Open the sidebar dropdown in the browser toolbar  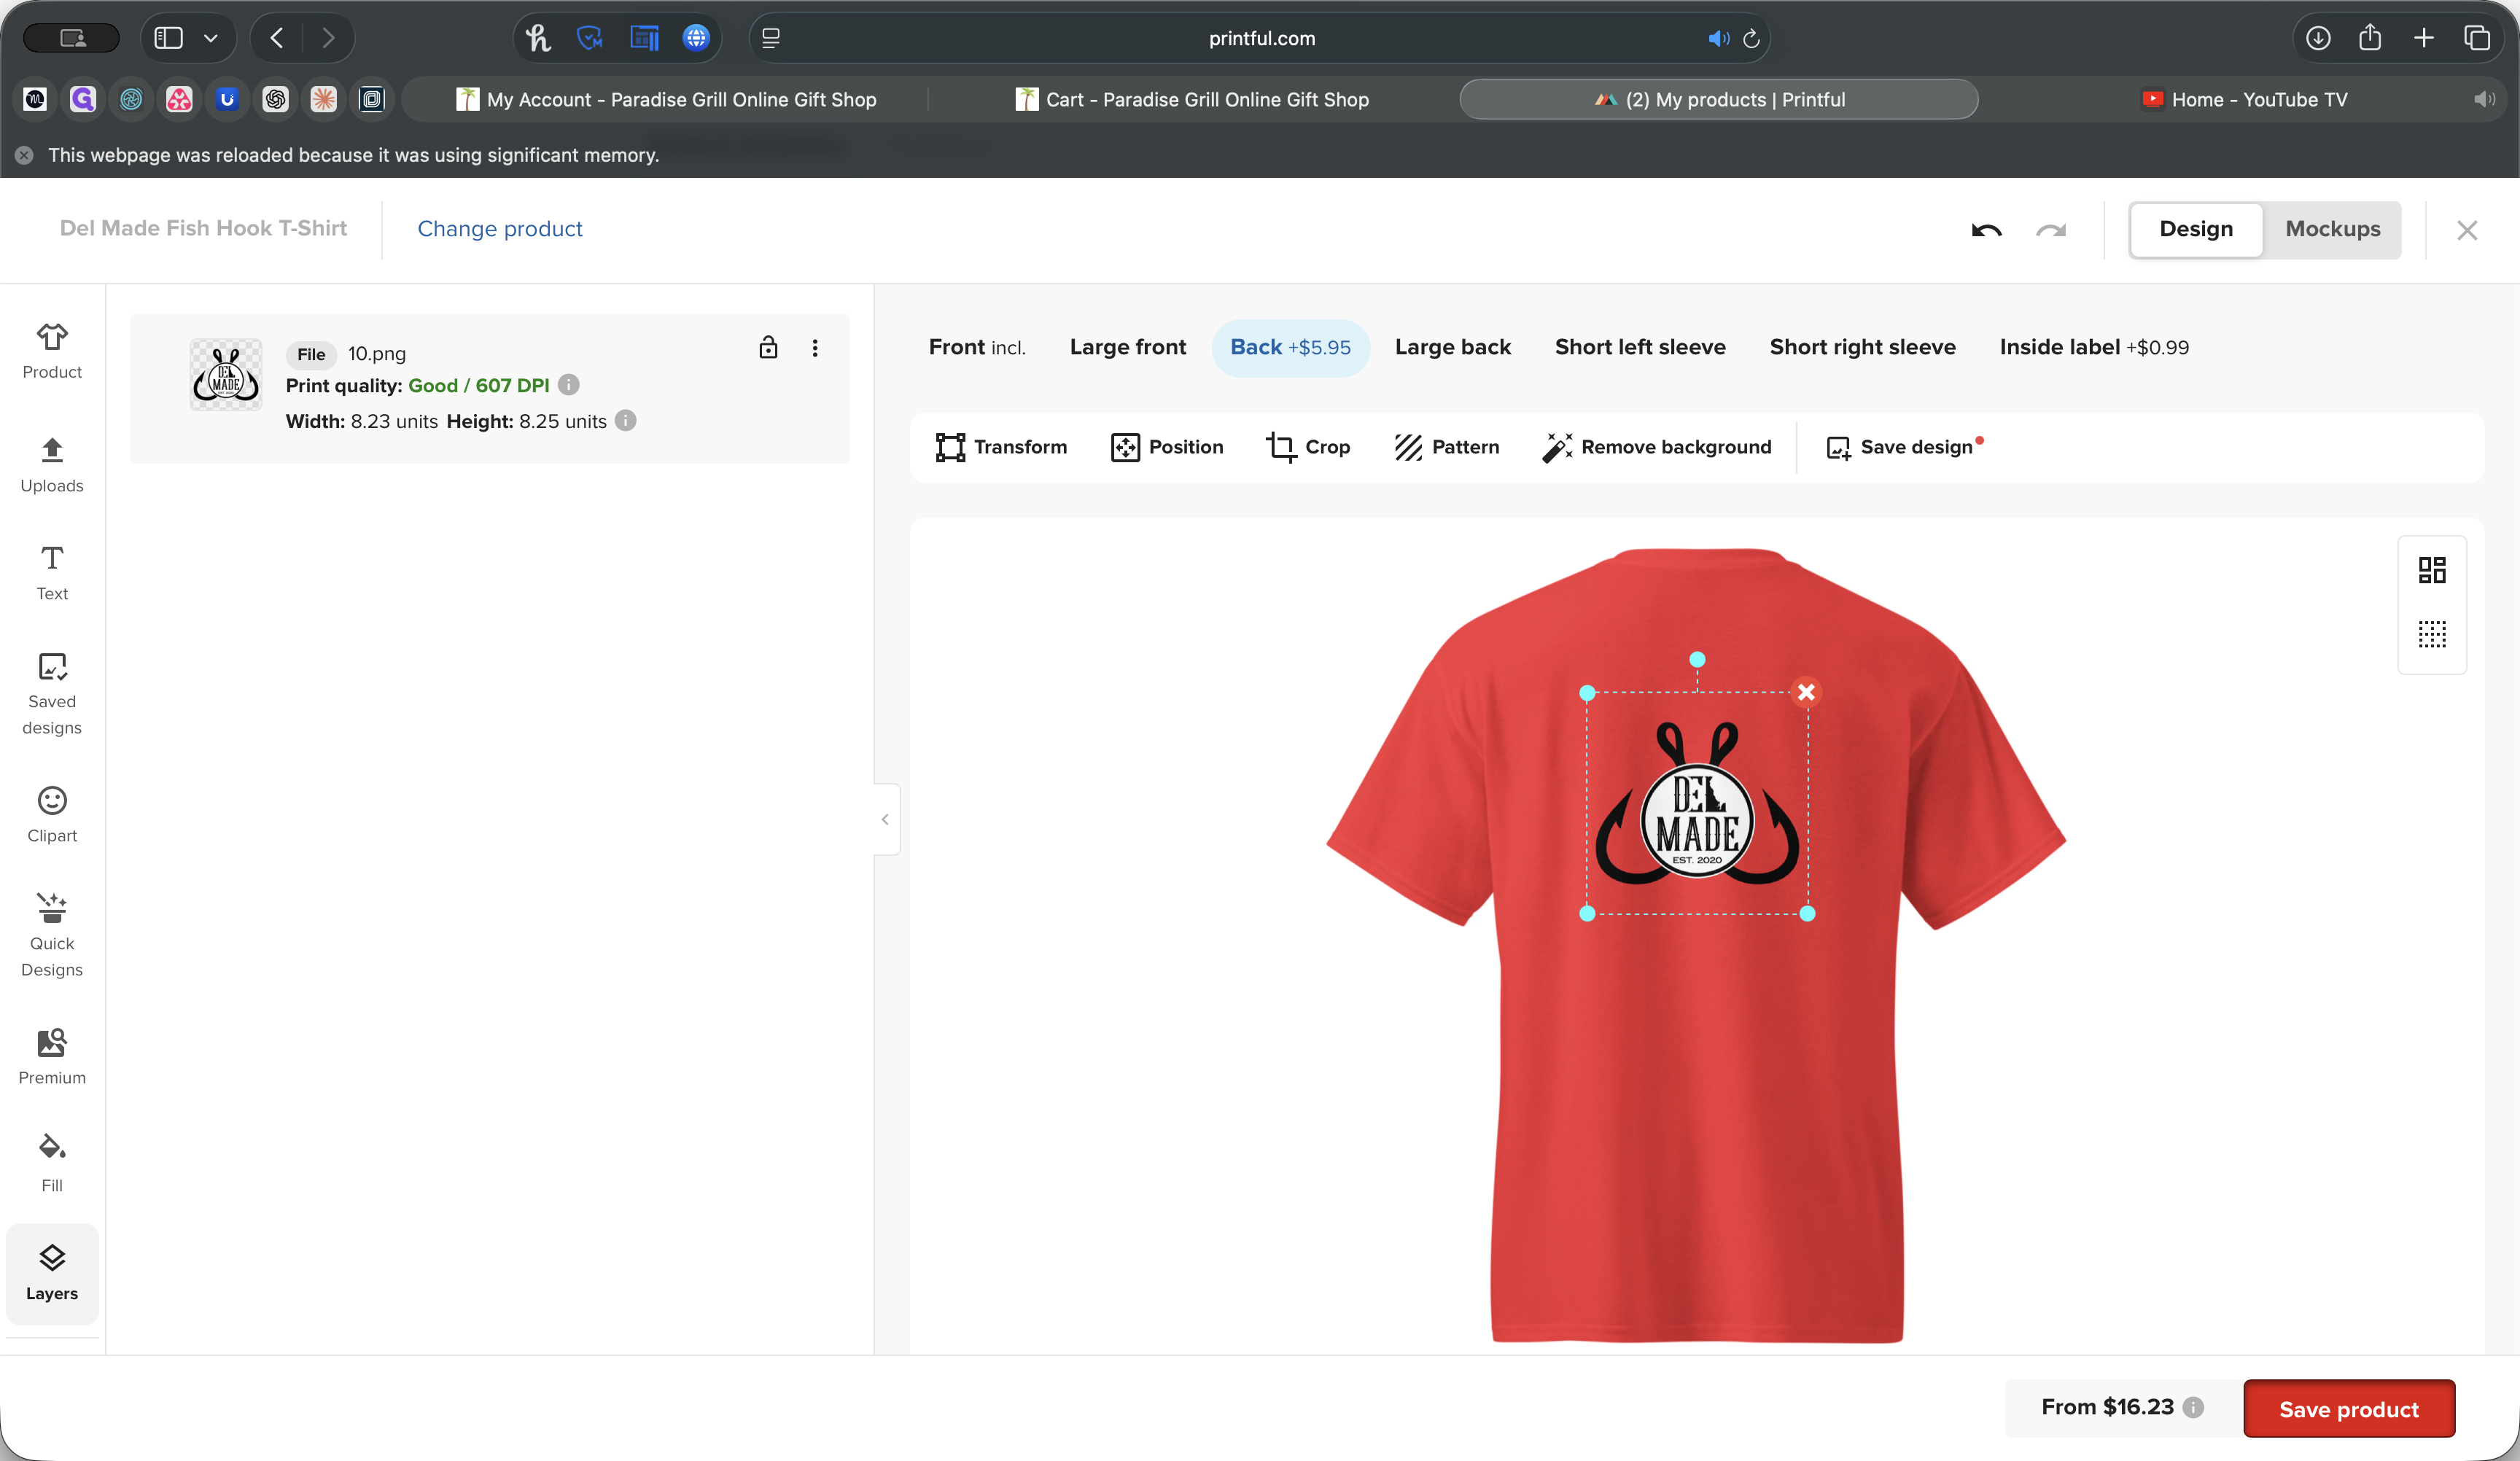point(211,38)
